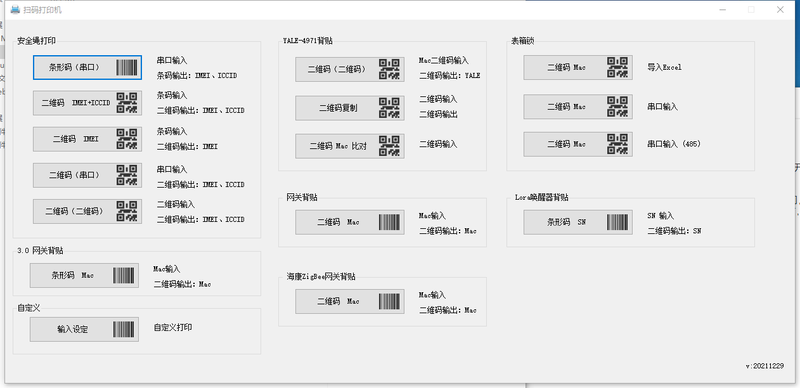Close the 扫码打印机 window
Image resolution: width=800 pixels, height=388 pixels.
tap(780, 10)
